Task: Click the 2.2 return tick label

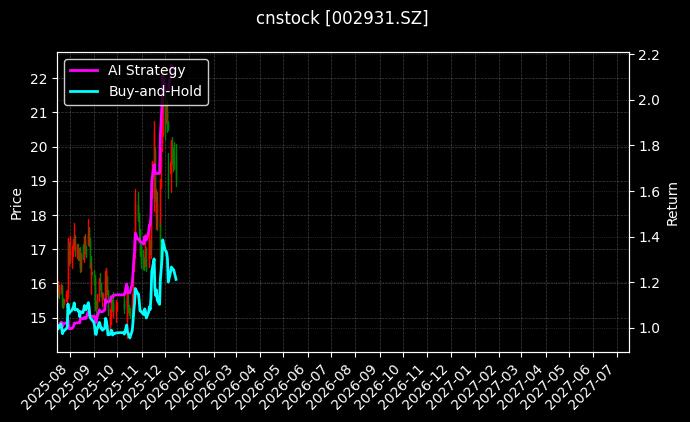Action: tap(647, 55)
